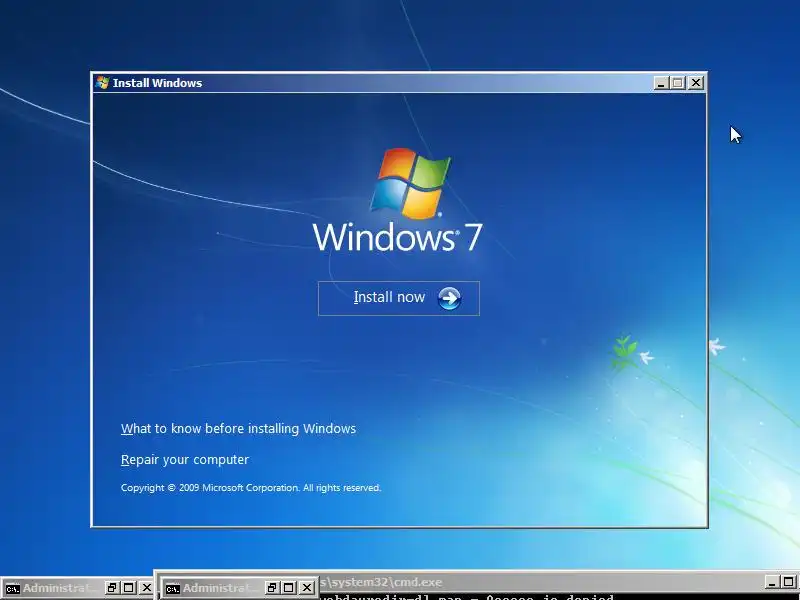Open What to know before installing Windows
800x600 pixels.
238,429
